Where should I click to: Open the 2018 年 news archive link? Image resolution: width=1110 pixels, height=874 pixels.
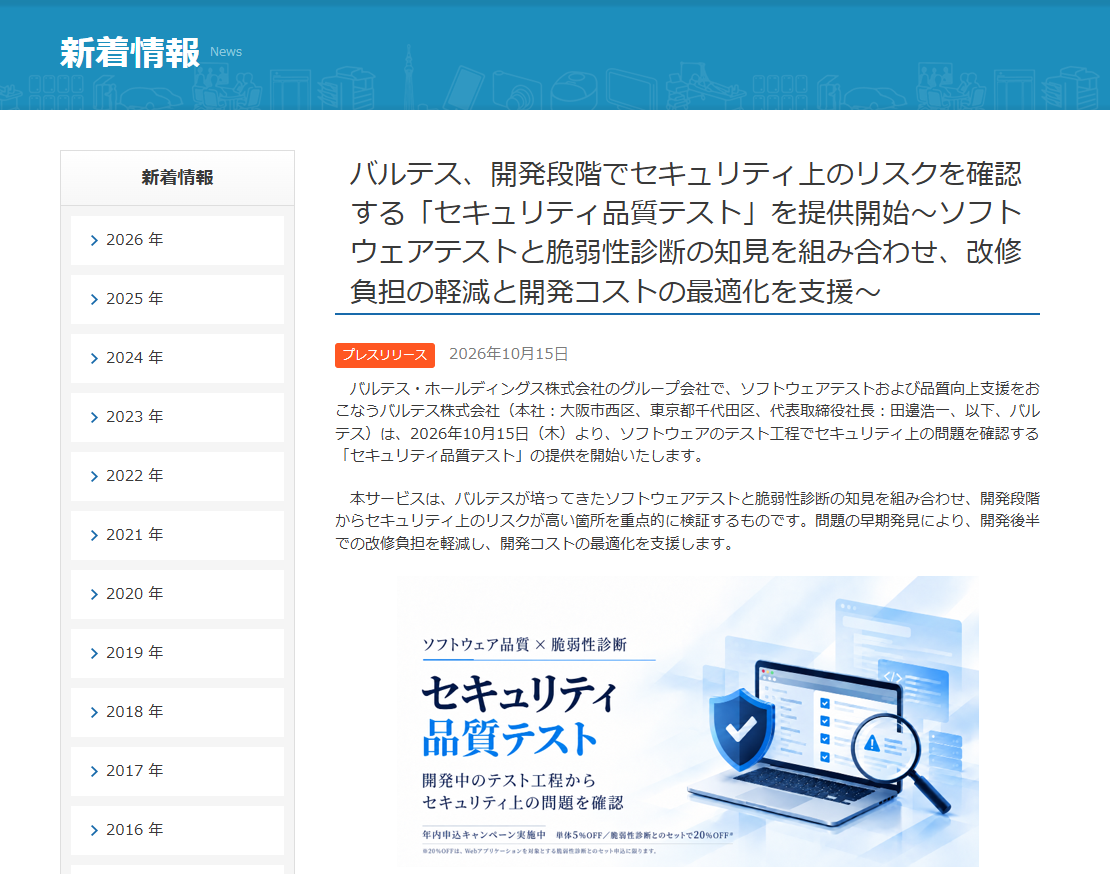pos(177,712)
